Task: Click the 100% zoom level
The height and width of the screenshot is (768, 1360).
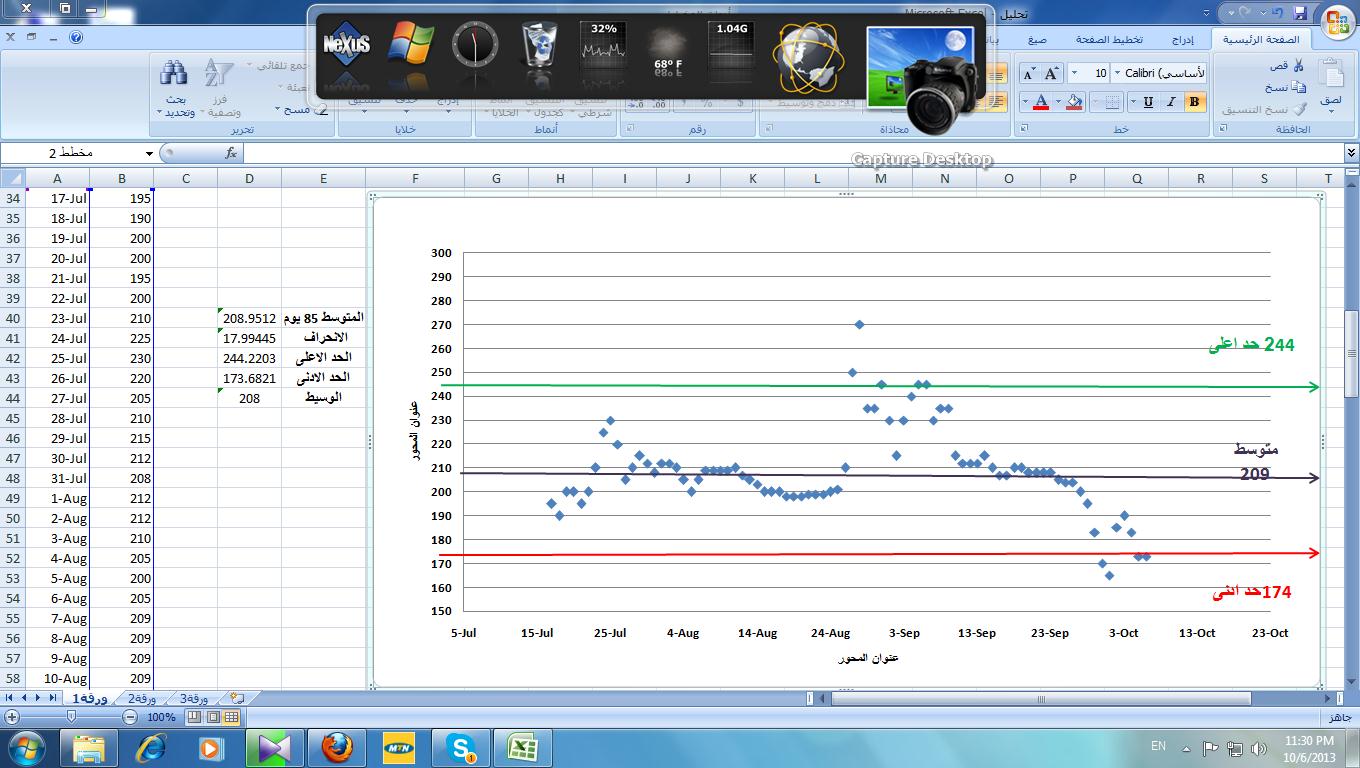Action: (x=161, y=718)
